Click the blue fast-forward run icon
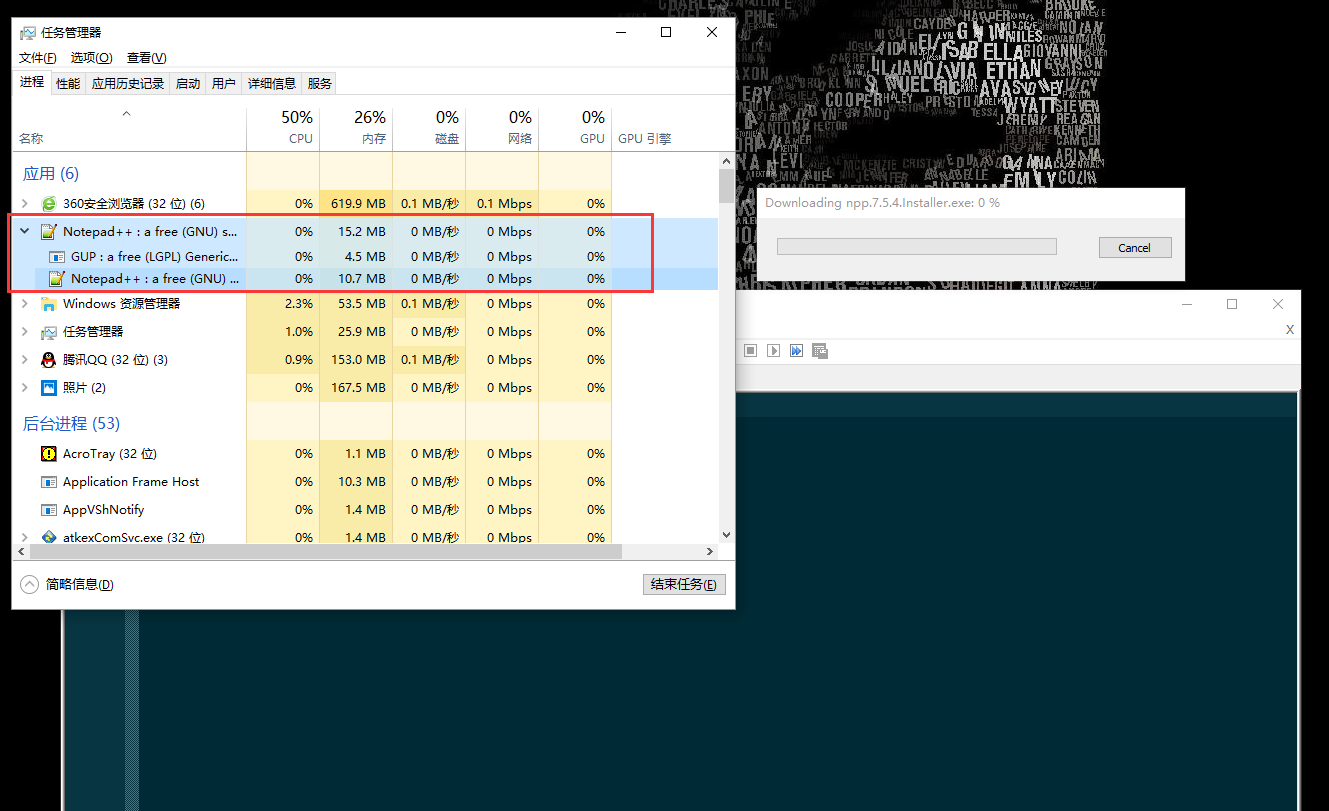Screen dimensions: 1329x811 click(x=796, y=350)
